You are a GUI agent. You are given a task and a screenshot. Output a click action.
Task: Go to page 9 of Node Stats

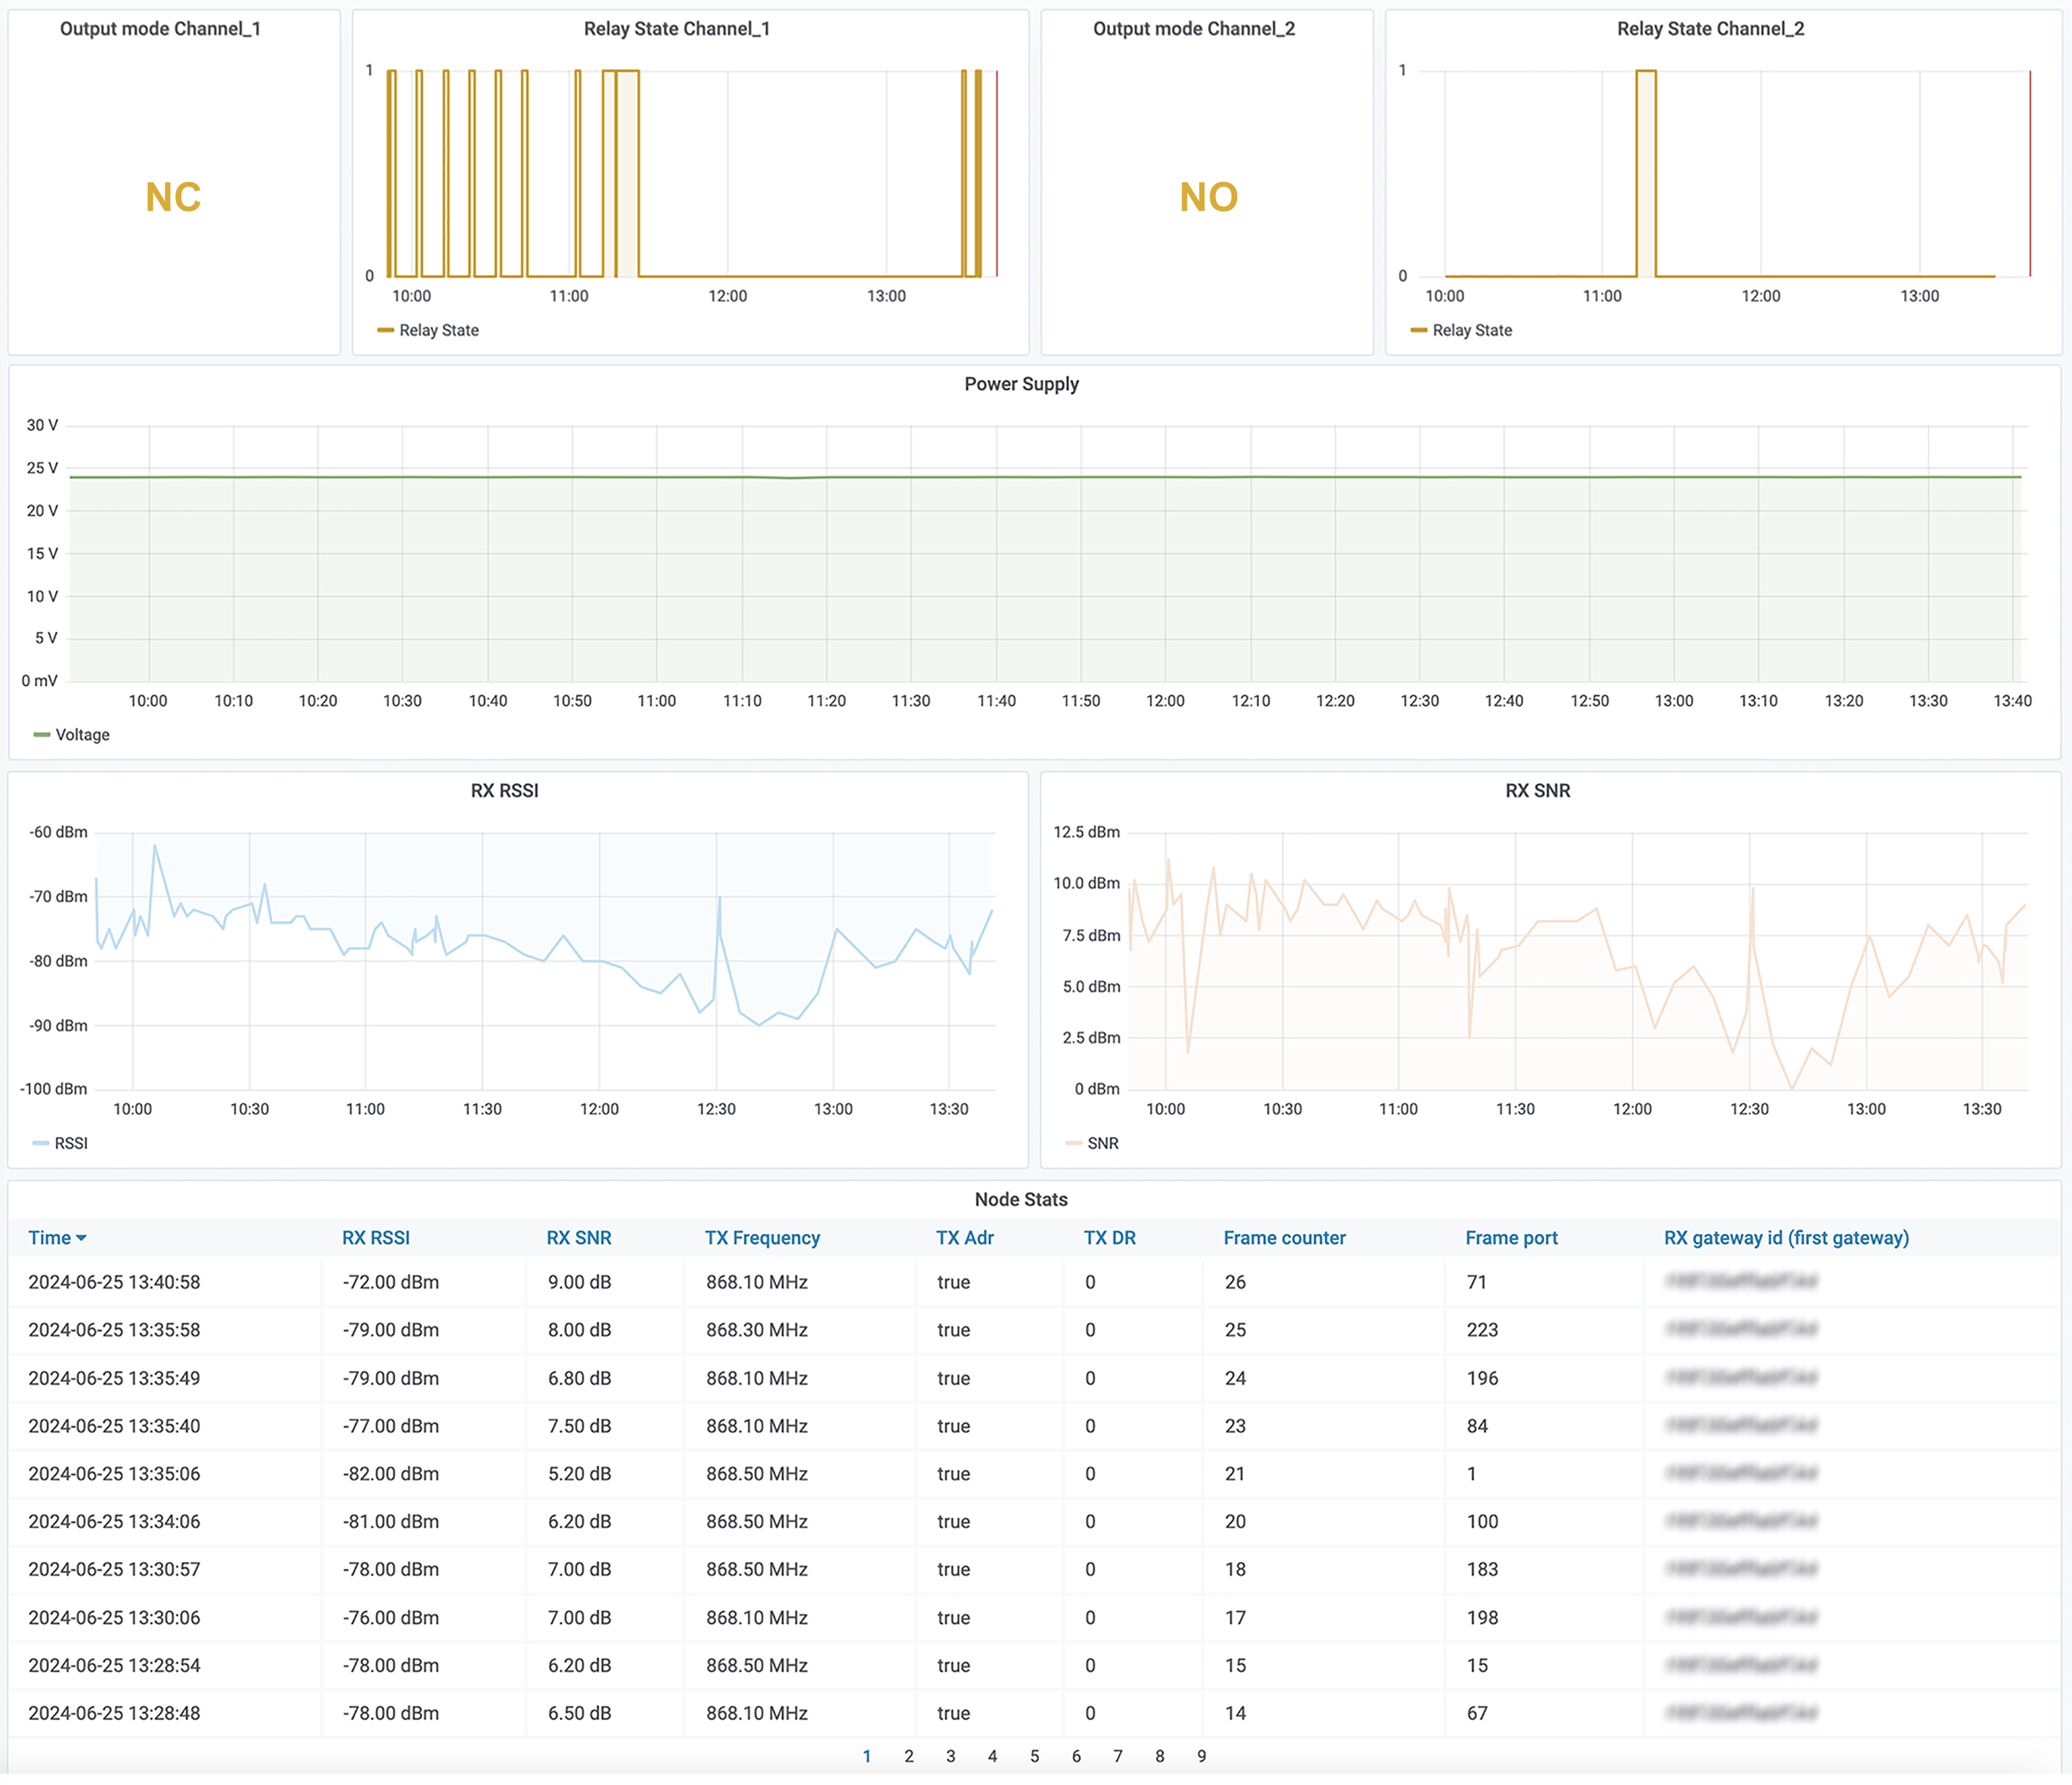point(1201,1756)
